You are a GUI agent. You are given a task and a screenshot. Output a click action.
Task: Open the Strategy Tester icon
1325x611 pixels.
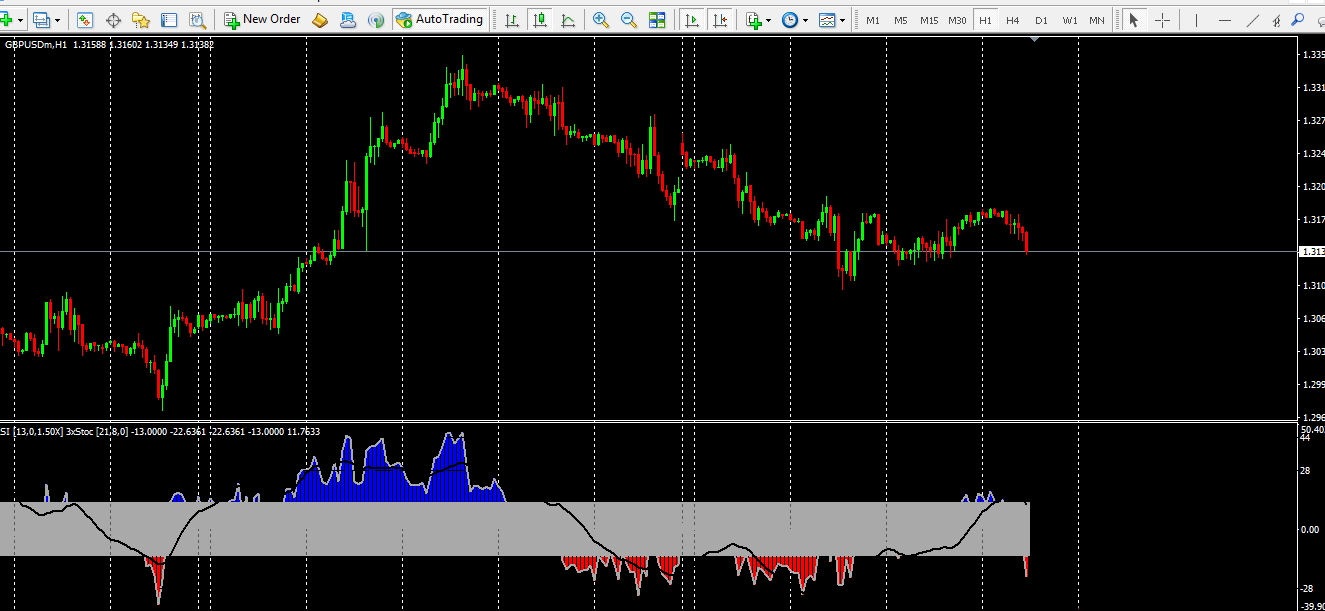(197, 19)
